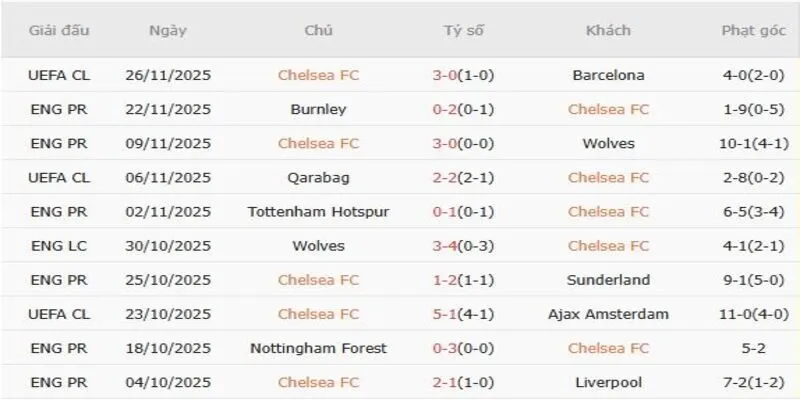Screen dimensions: 800x400
Task: Click the 'Giải đấu' column header
Action: pos(59,31)
